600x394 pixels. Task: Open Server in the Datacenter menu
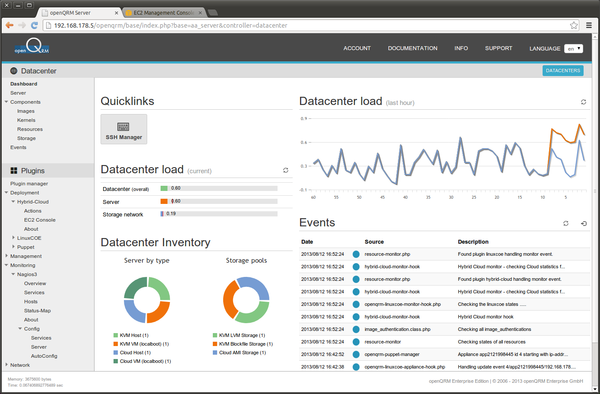18,93
